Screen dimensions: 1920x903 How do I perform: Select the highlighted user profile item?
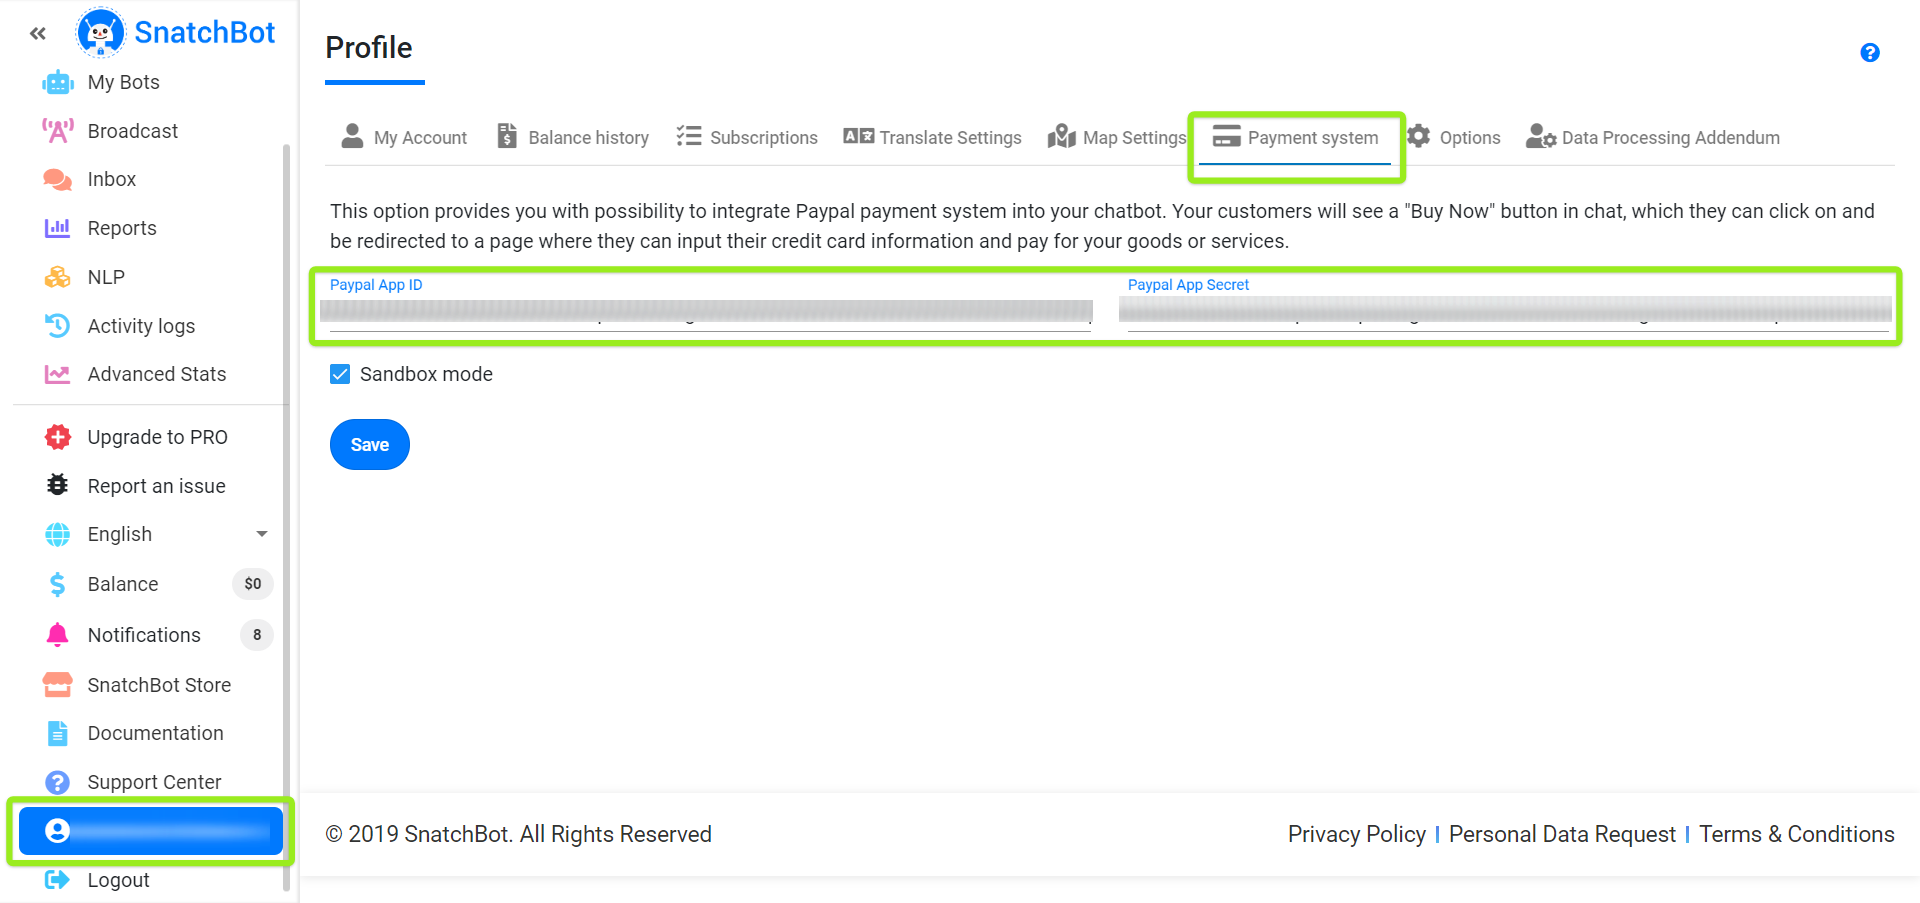coord(151,831)
